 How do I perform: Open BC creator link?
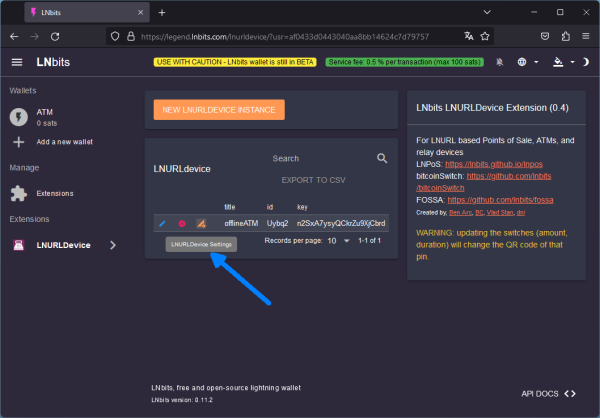click(x=479, y=212)
